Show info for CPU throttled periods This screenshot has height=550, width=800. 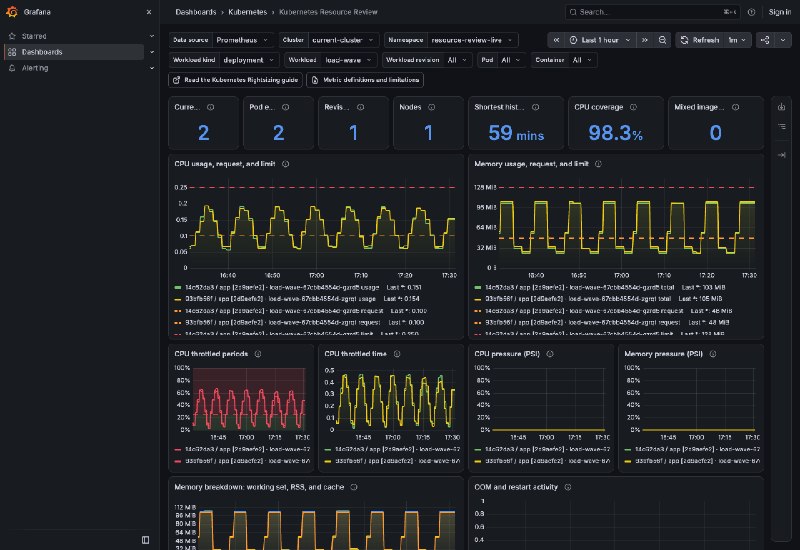click(x=258, y=354)
